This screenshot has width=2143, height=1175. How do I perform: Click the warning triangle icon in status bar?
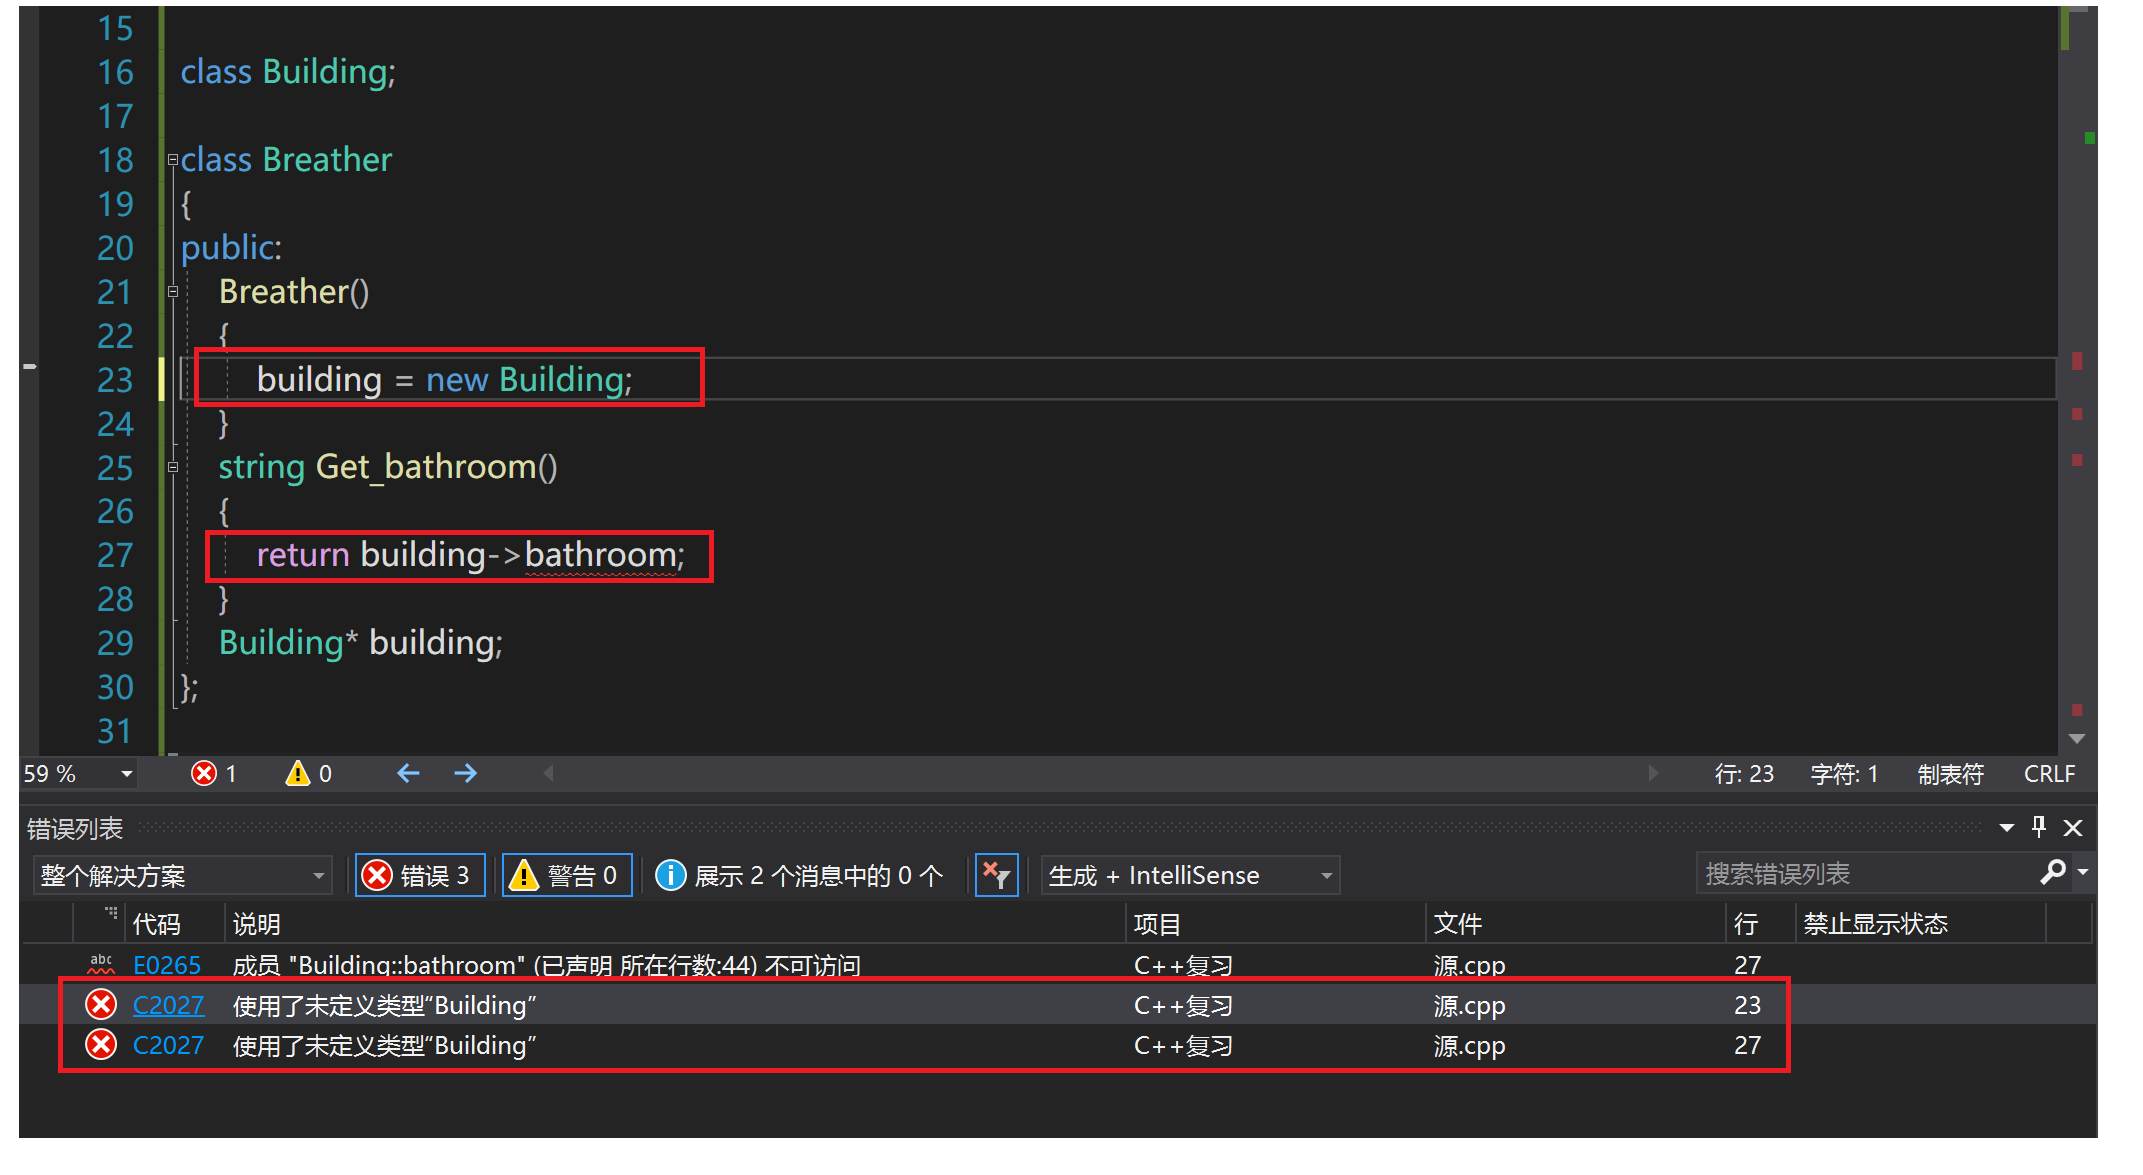pos(298,773)
